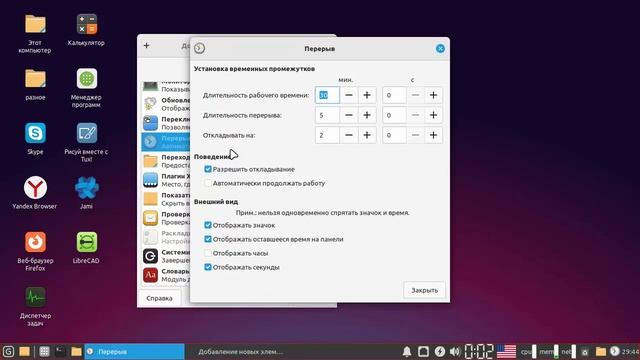Click the volume speaker tray icon

pyautogui.click(x=454, y=351)
